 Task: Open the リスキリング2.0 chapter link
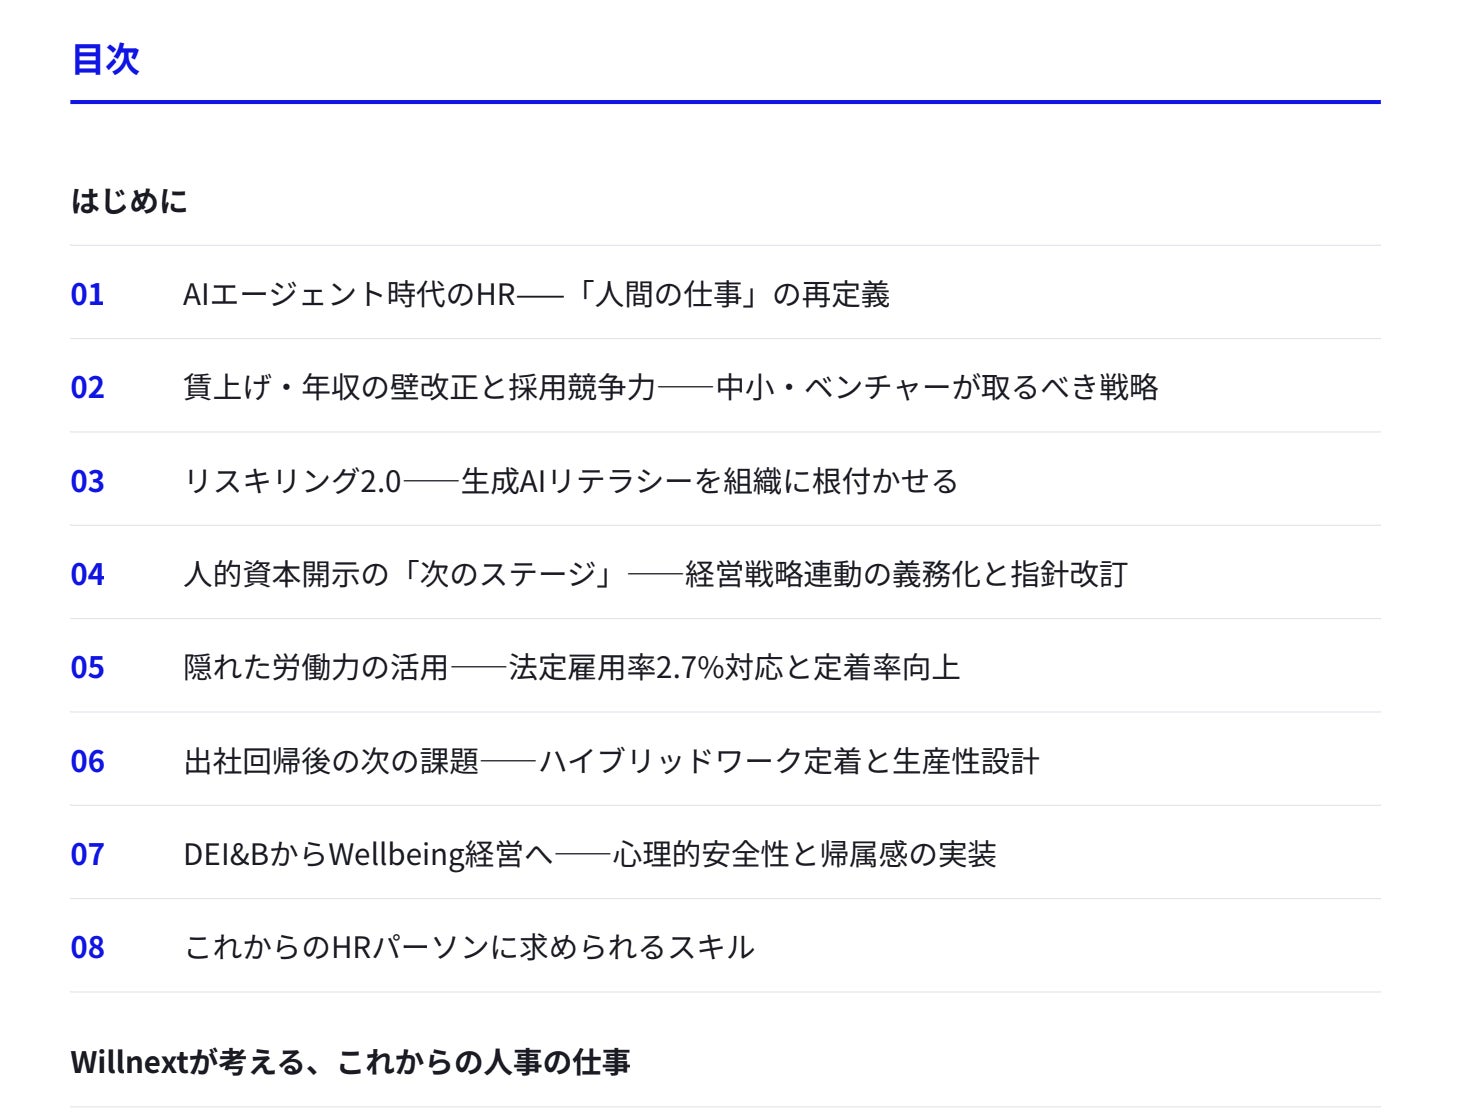pos(570,482)
